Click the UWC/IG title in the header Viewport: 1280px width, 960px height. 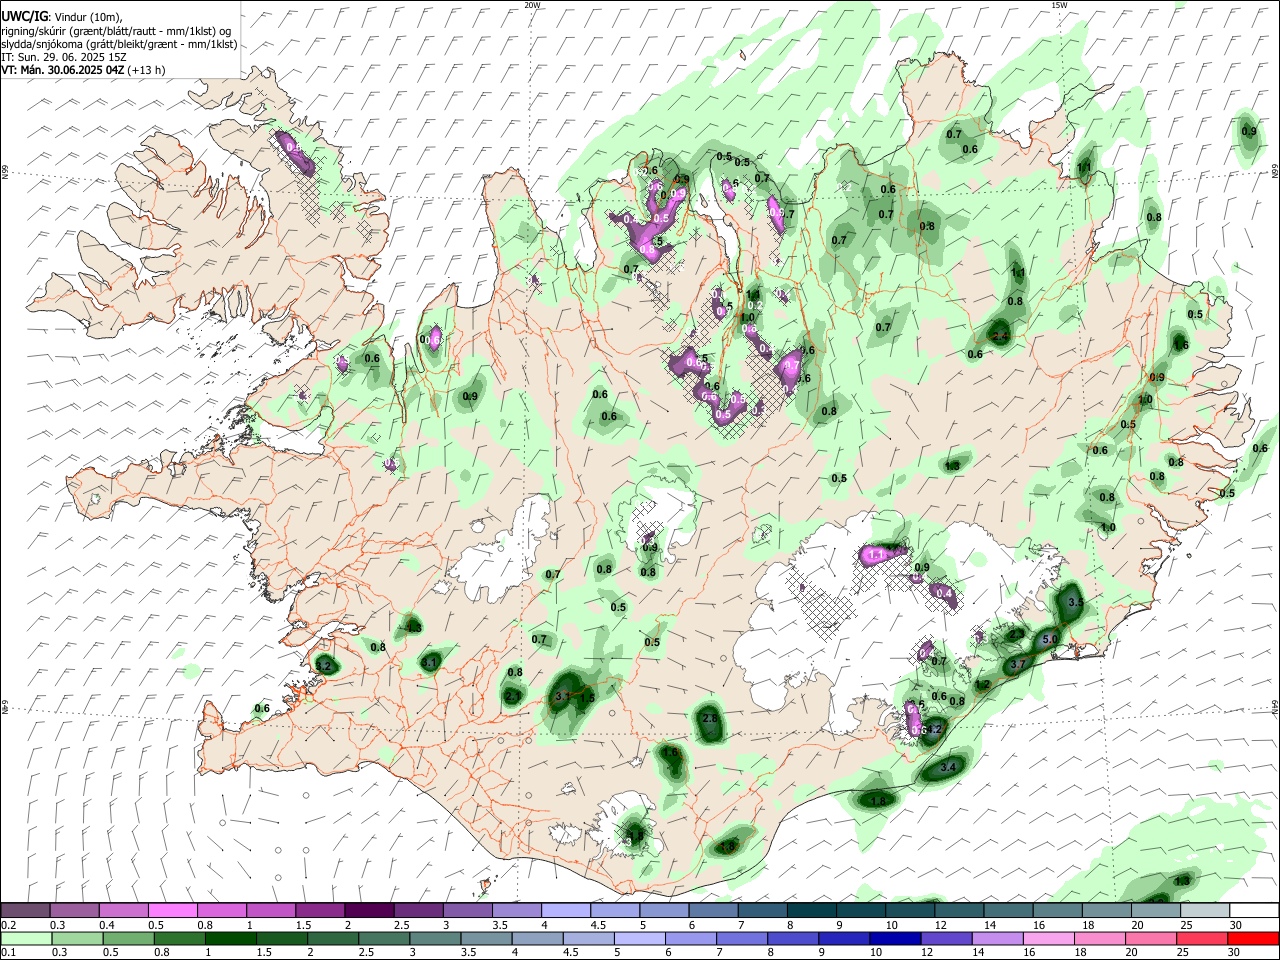[24, 15]
